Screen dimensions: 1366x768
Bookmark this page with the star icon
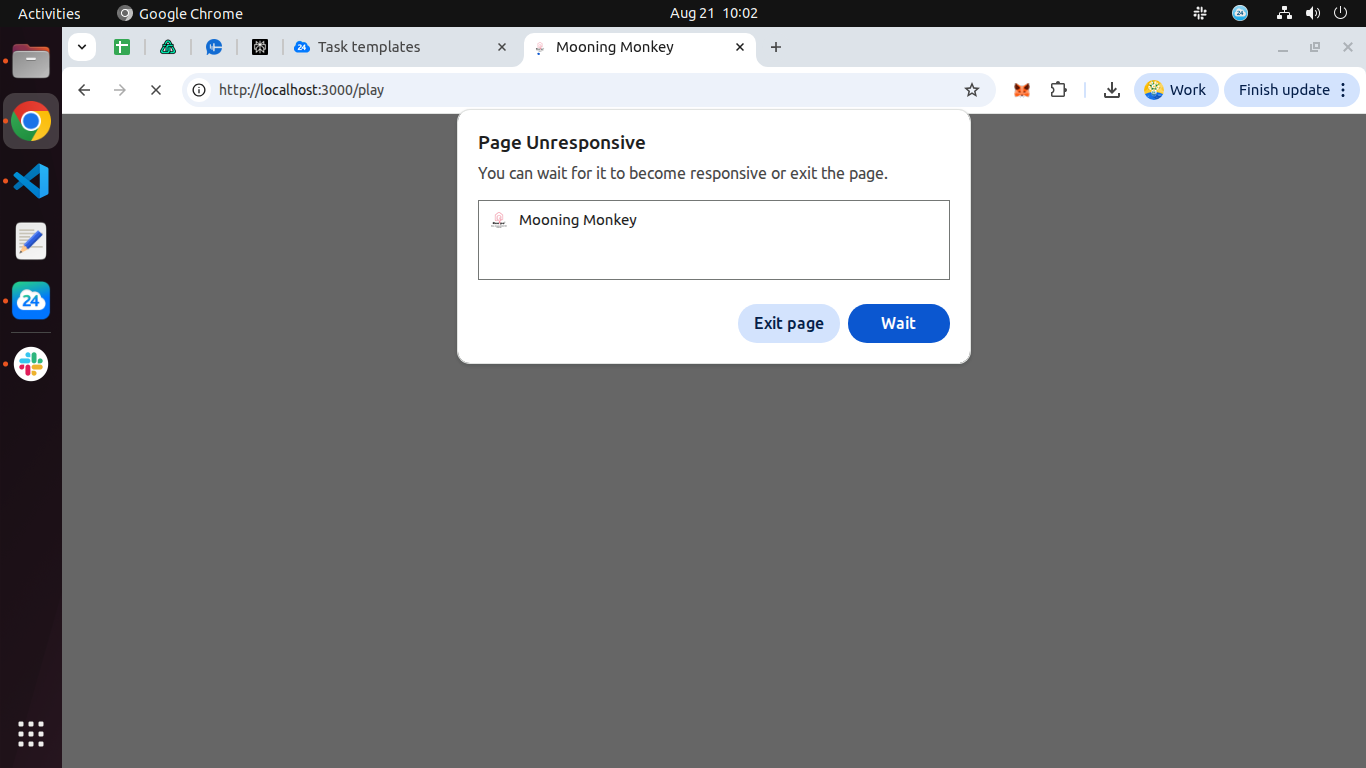[971, 90]
